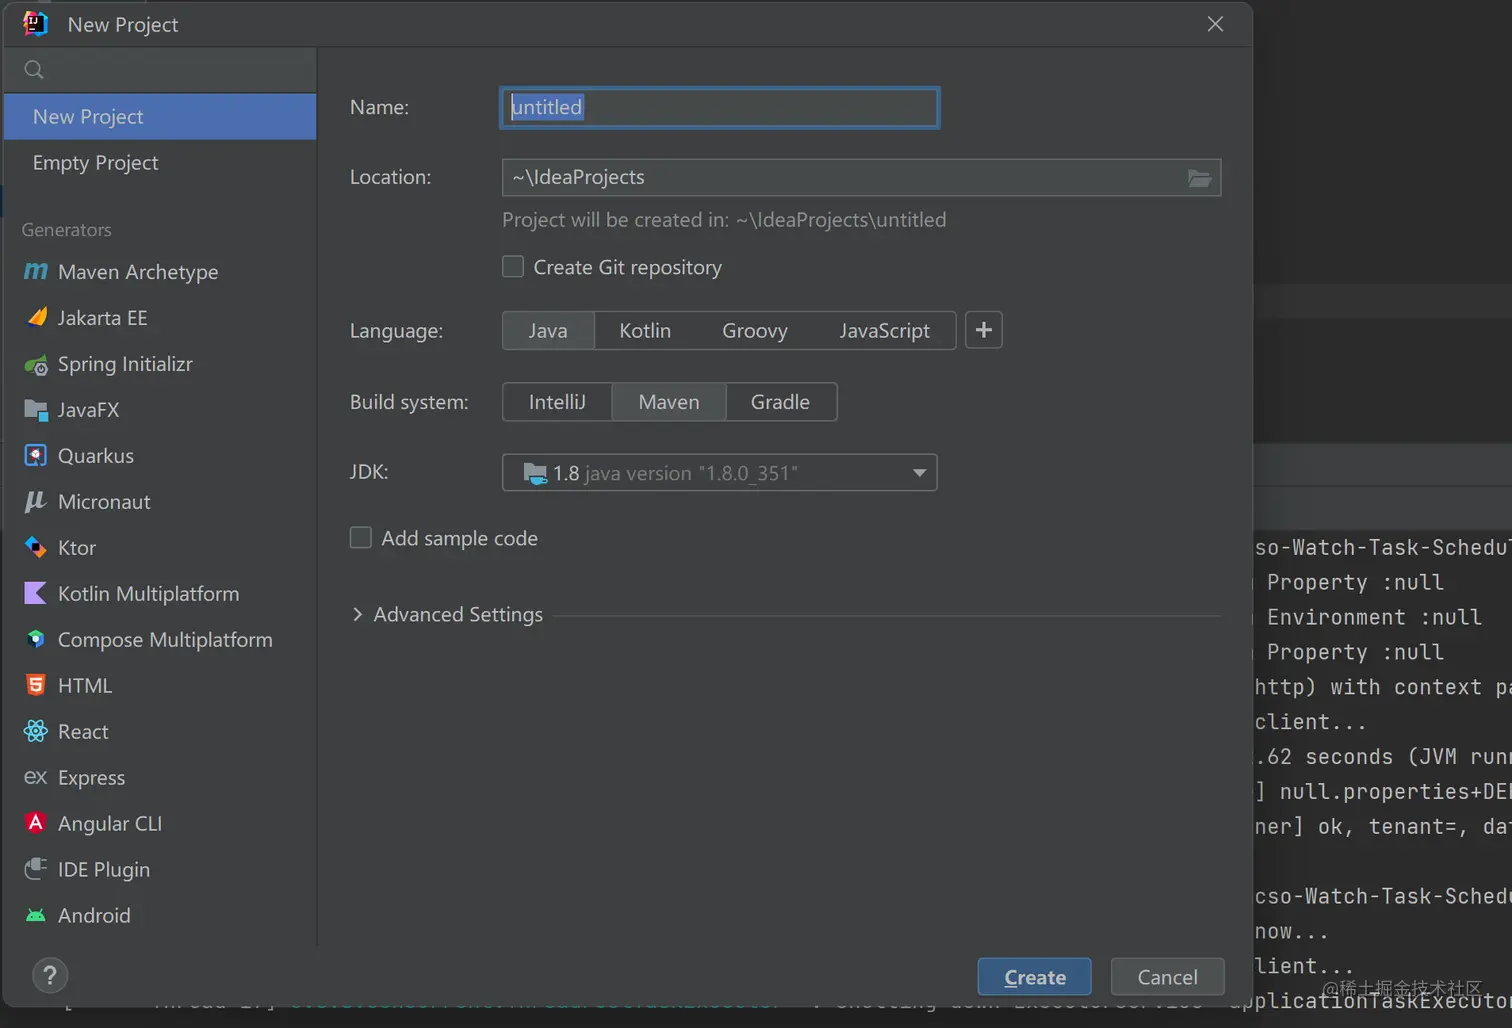Select Kotlin as the language
This screenshot has width=1512, height=1028.
(645, 331)
